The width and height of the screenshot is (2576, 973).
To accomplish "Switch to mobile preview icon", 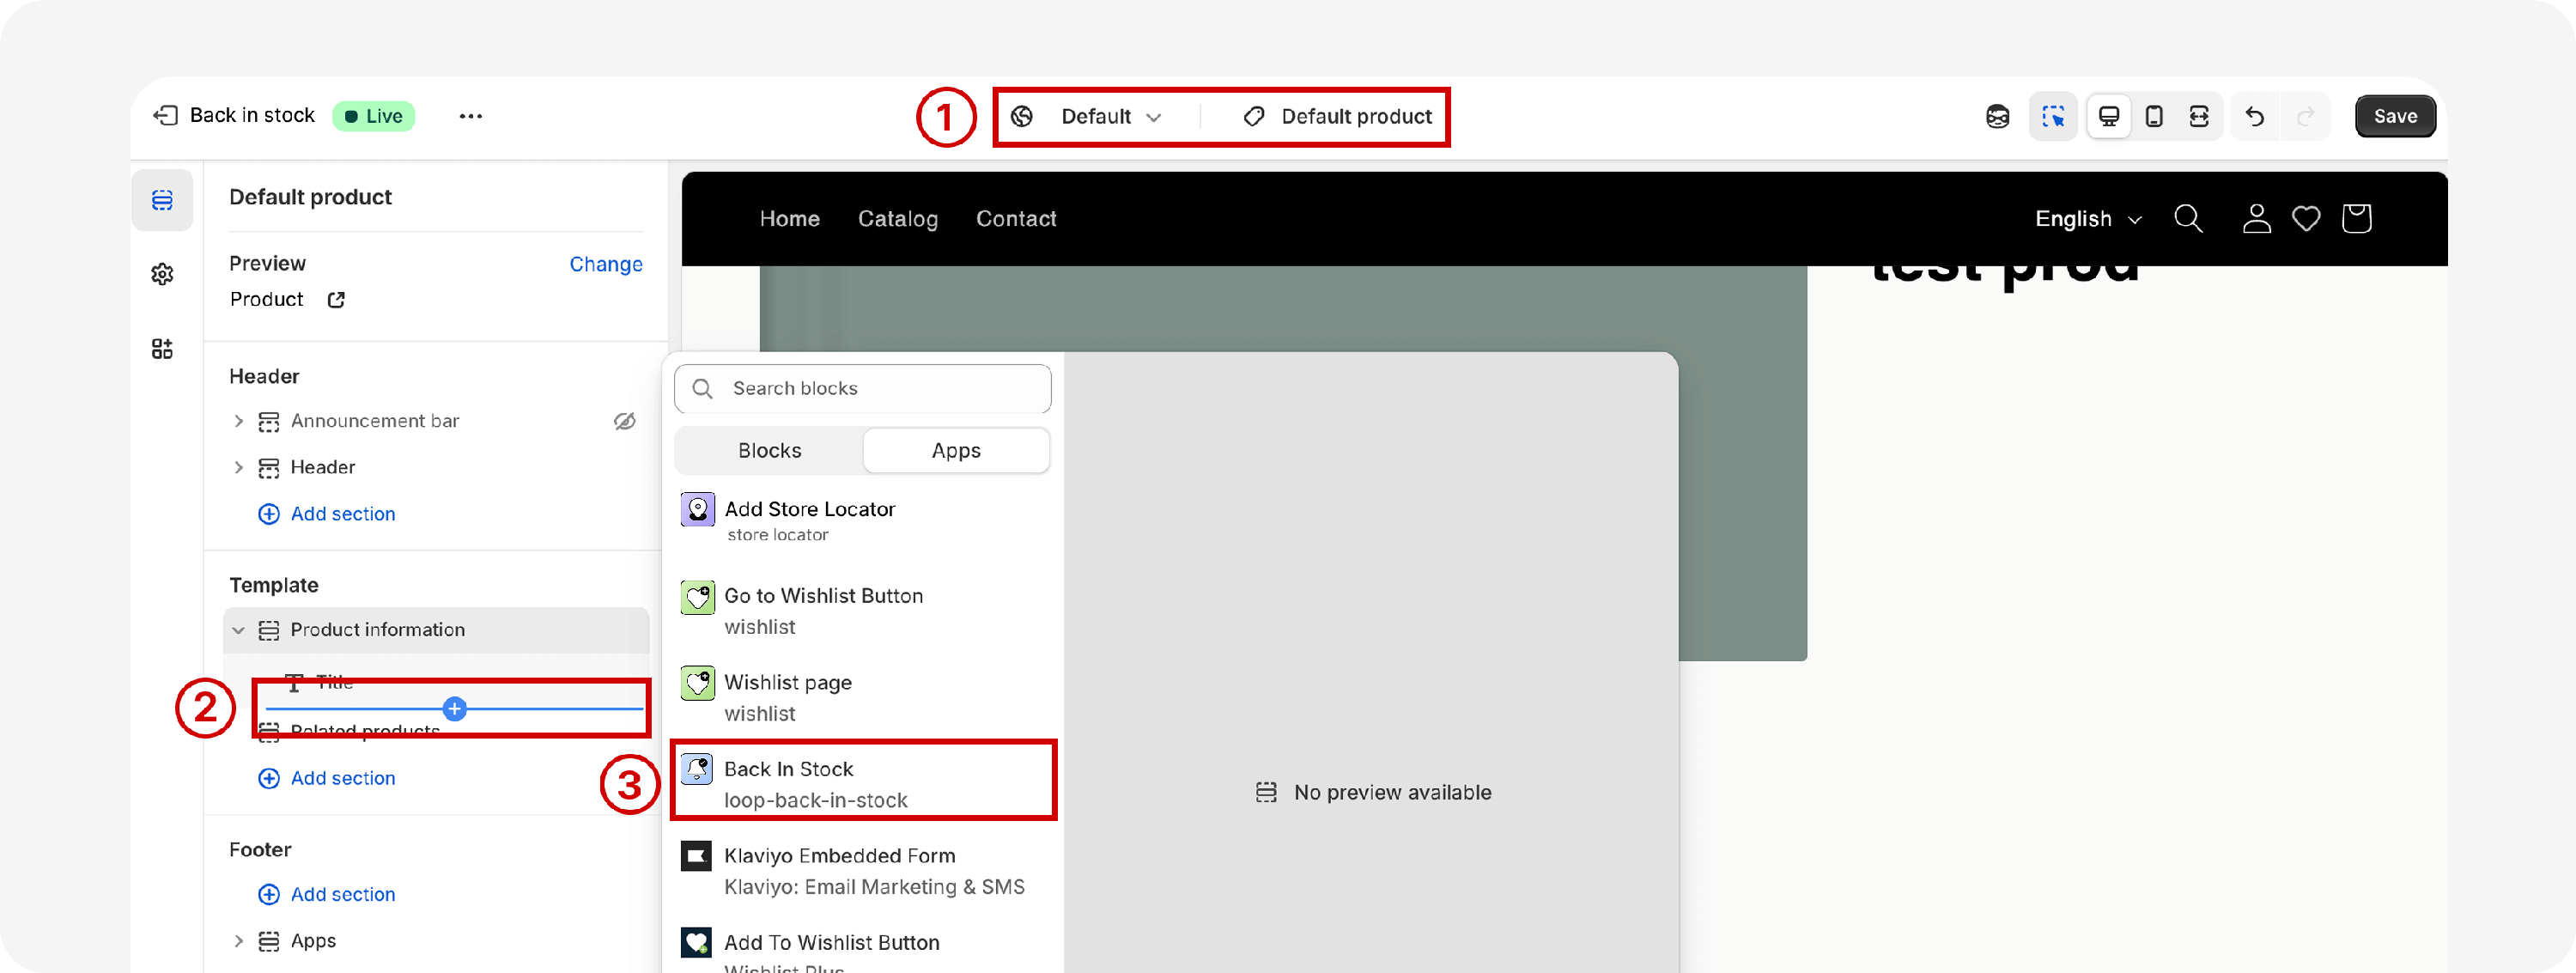I will pos(2154,116).
